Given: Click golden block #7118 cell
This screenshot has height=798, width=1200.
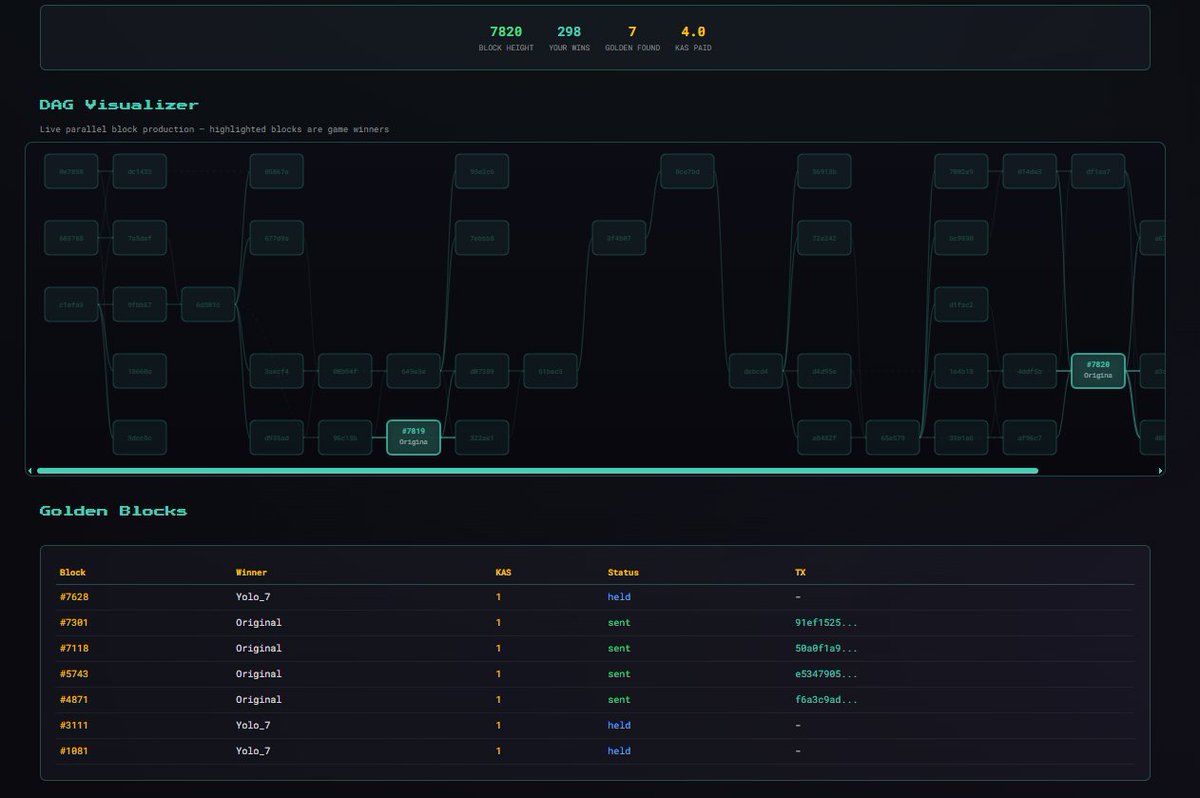Looking at the screenshot, I should tap(74, 648).
